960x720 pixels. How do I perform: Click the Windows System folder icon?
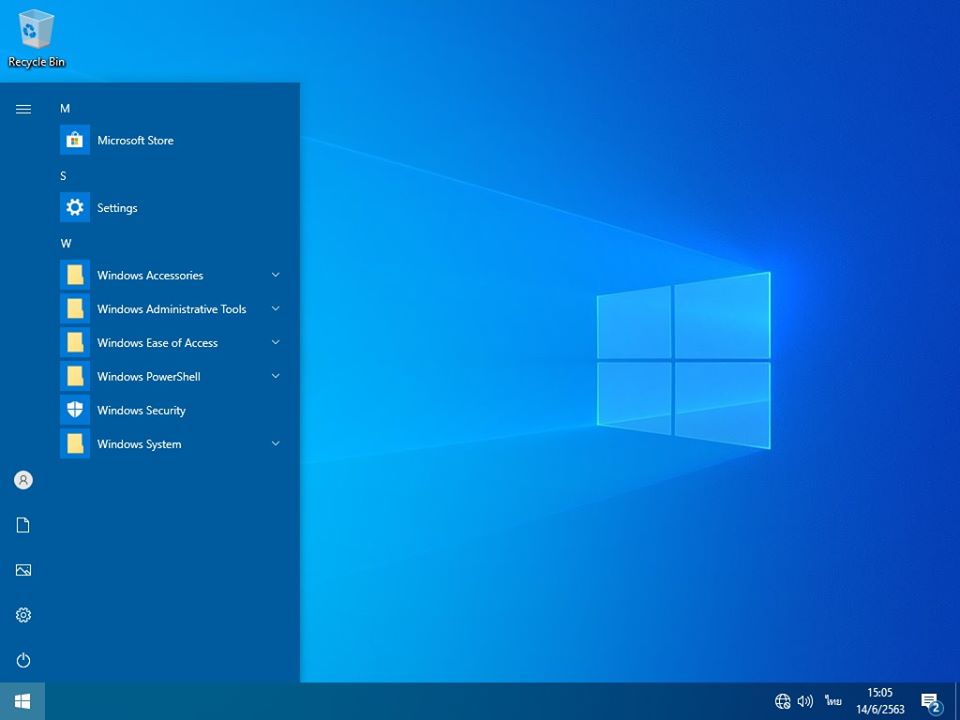tap(75, 443)
